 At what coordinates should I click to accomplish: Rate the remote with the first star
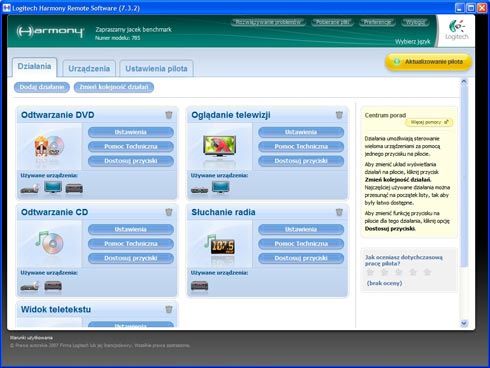coord(370,272)
